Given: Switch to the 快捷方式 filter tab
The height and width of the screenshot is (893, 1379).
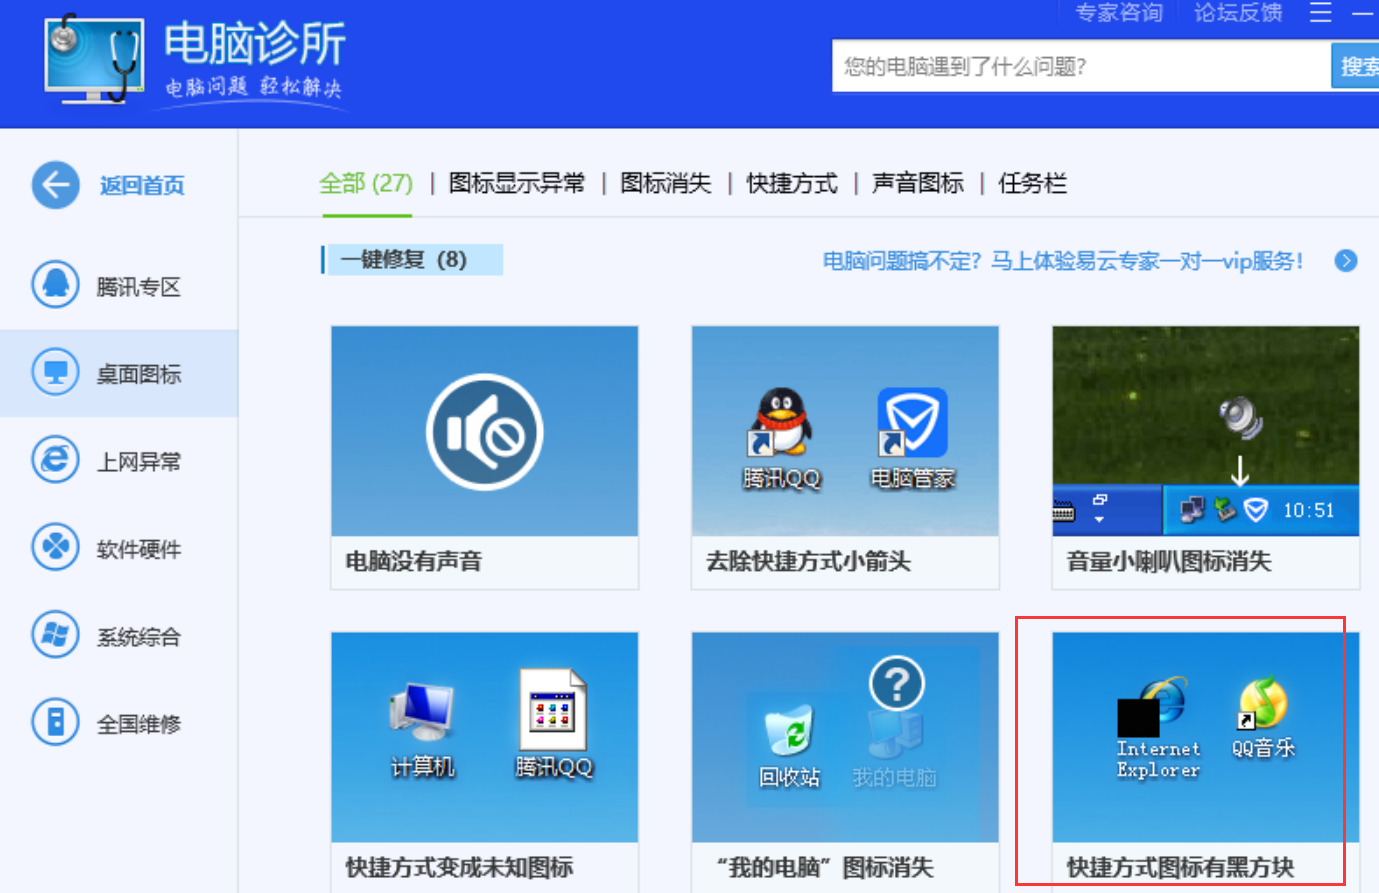Looking at the screenshot, I should (791, 184).
